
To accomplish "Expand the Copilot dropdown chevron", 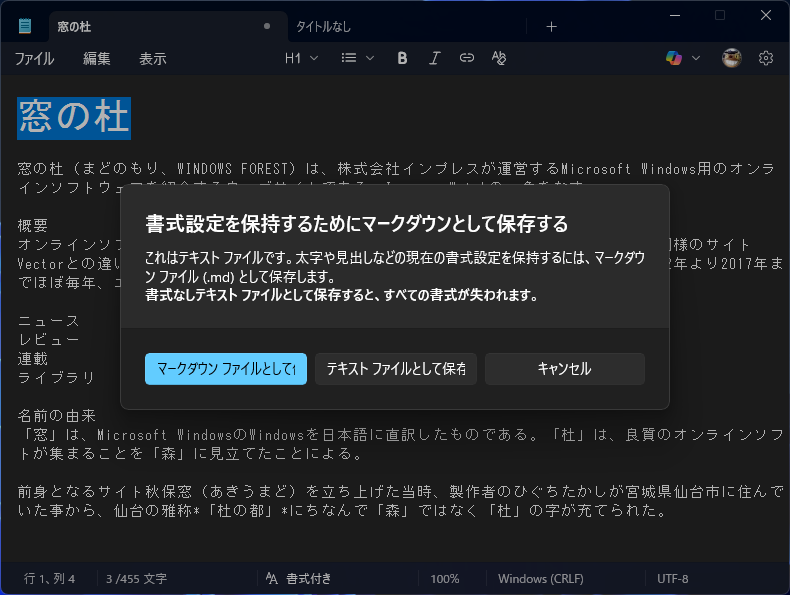I will tap(696, 58).
